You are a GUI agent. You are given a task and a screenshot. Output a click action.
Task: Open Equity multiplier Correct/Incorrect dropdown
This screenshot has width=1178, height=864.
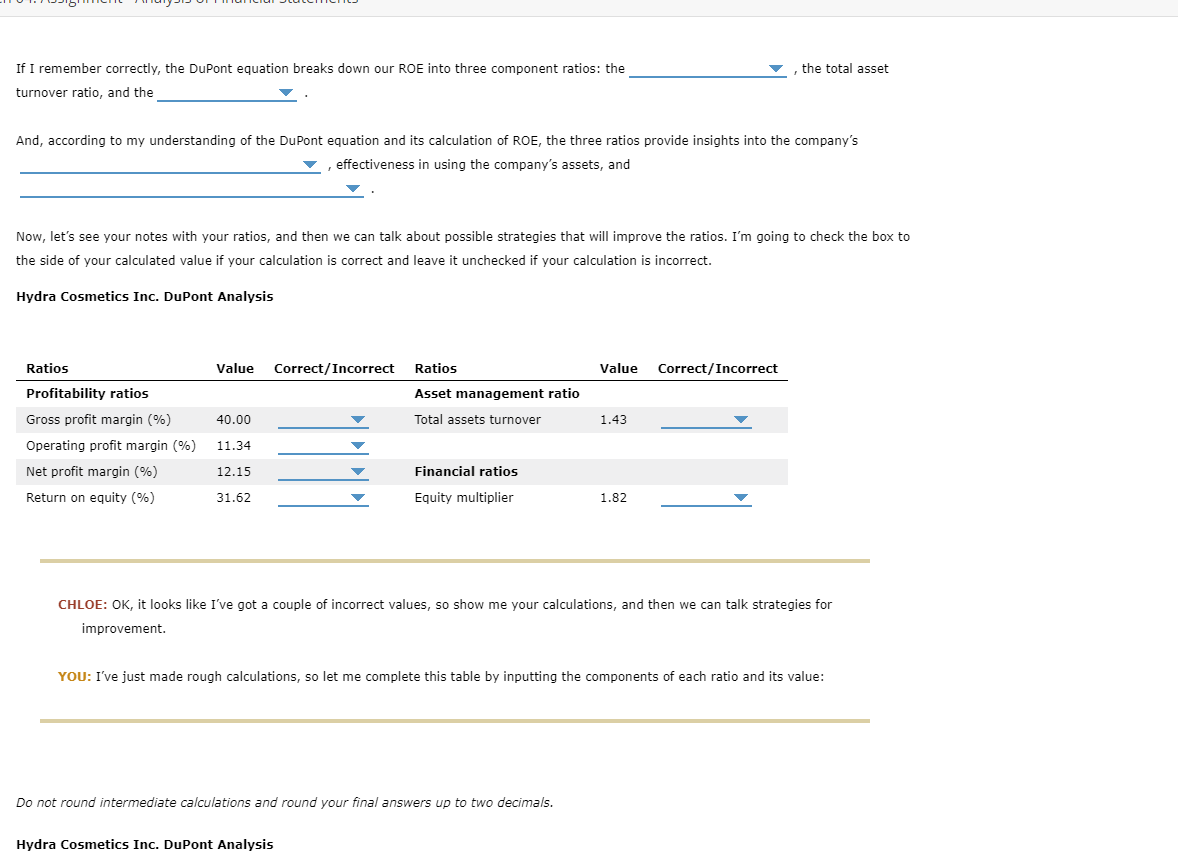[706, 498]
